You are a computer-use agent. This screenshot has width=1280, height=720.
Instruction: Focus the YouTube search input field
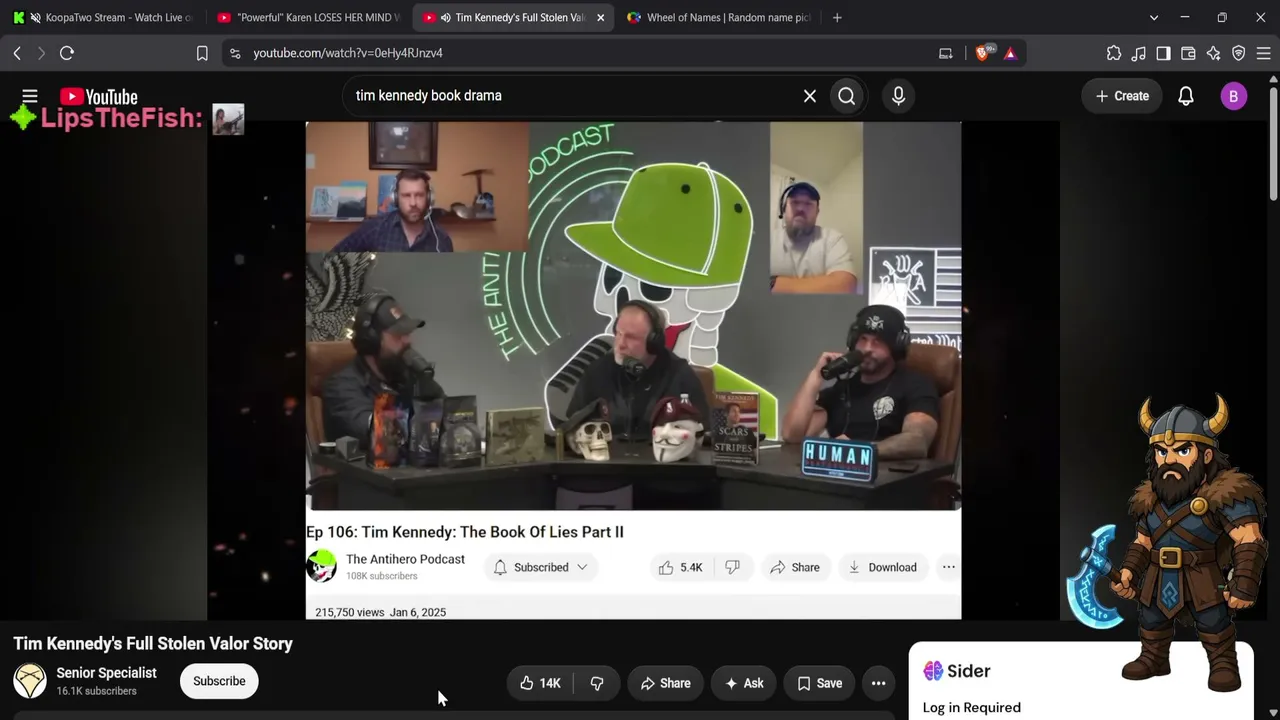[x=575, y=96]
